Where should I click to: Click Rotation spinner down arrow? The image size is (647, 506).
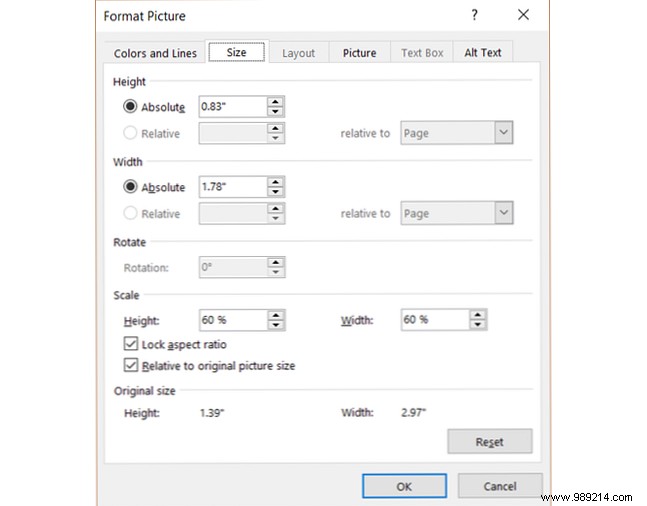click(276, 272)
